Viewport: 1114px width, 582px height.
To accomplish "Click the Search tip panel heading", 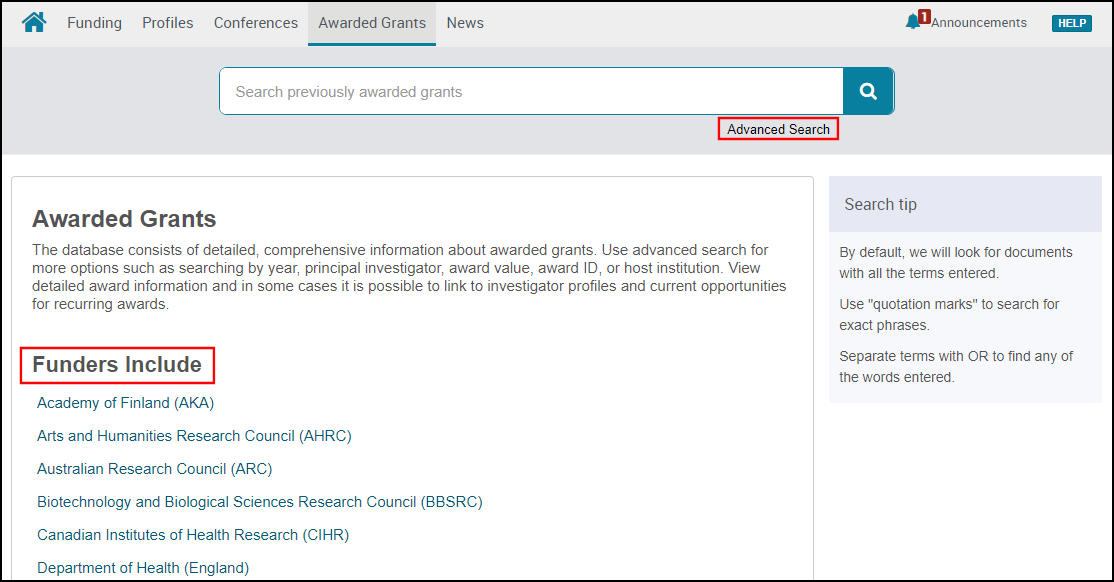I will click(x=880, y=204).
